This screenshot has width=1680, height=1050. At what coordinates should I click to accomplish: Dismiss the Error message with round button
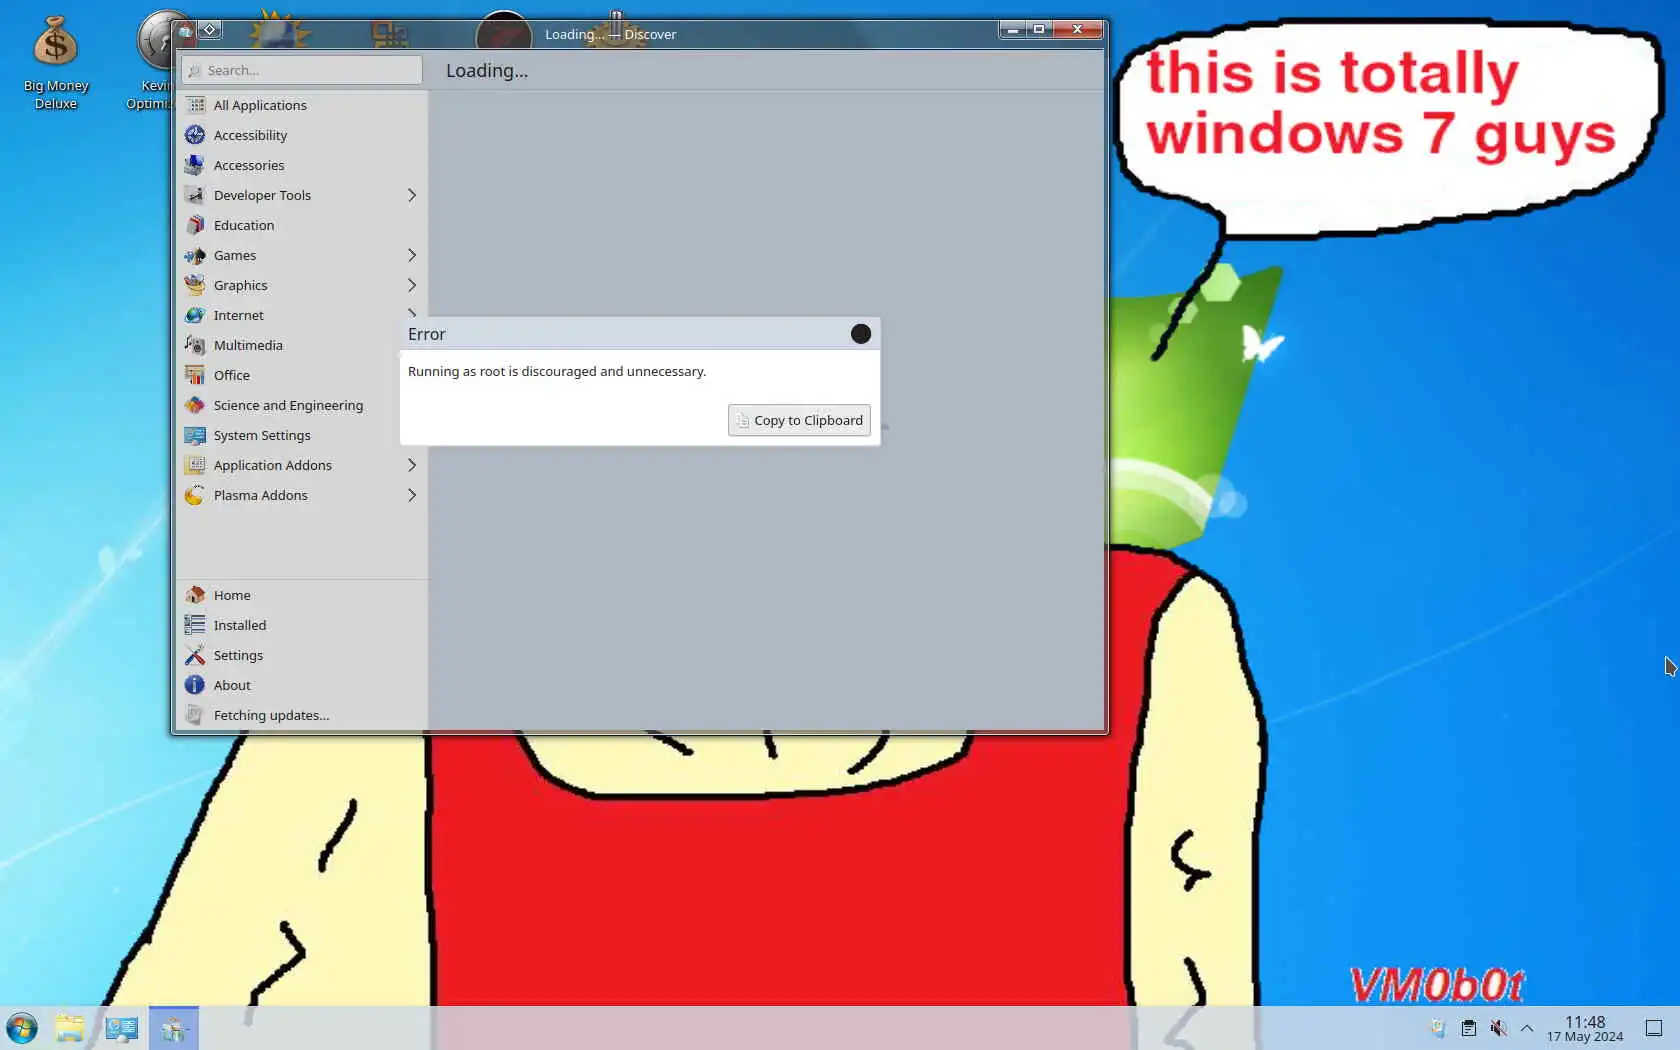click(x=861, y=334)
